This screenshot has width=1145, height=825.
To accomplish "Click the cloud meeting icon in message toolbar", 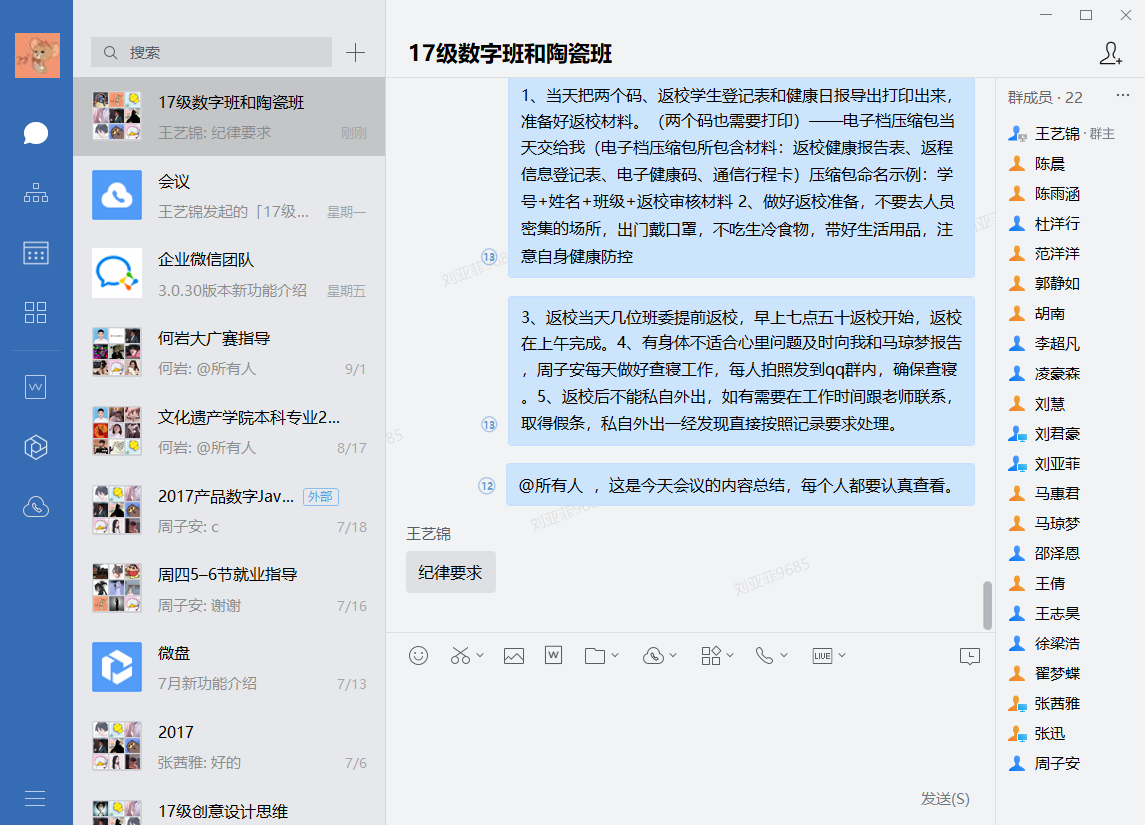I will (x=654, y=656).
